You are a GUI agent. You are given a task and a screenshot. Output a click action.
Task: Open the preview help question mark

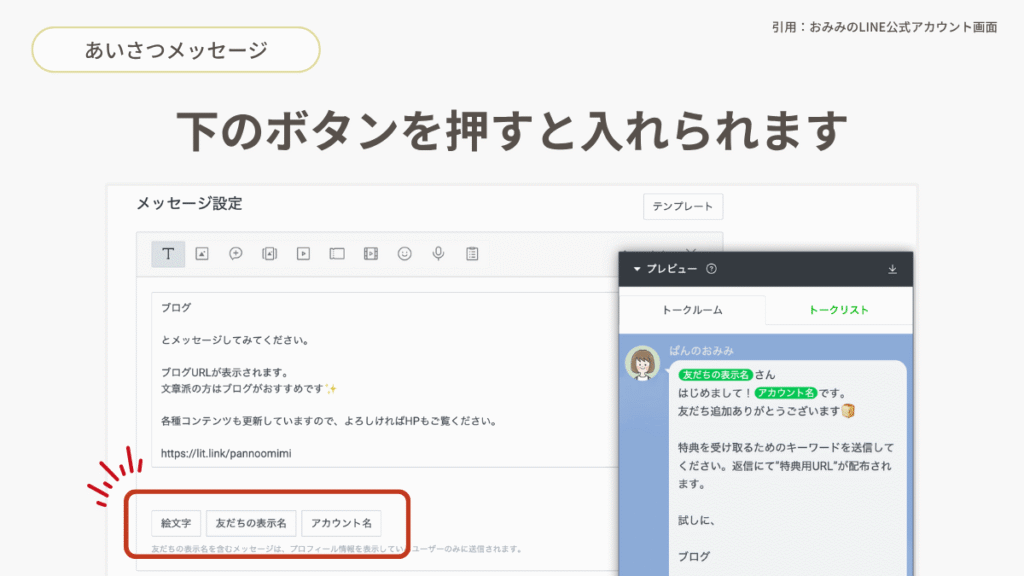click(x=711, y=269)
